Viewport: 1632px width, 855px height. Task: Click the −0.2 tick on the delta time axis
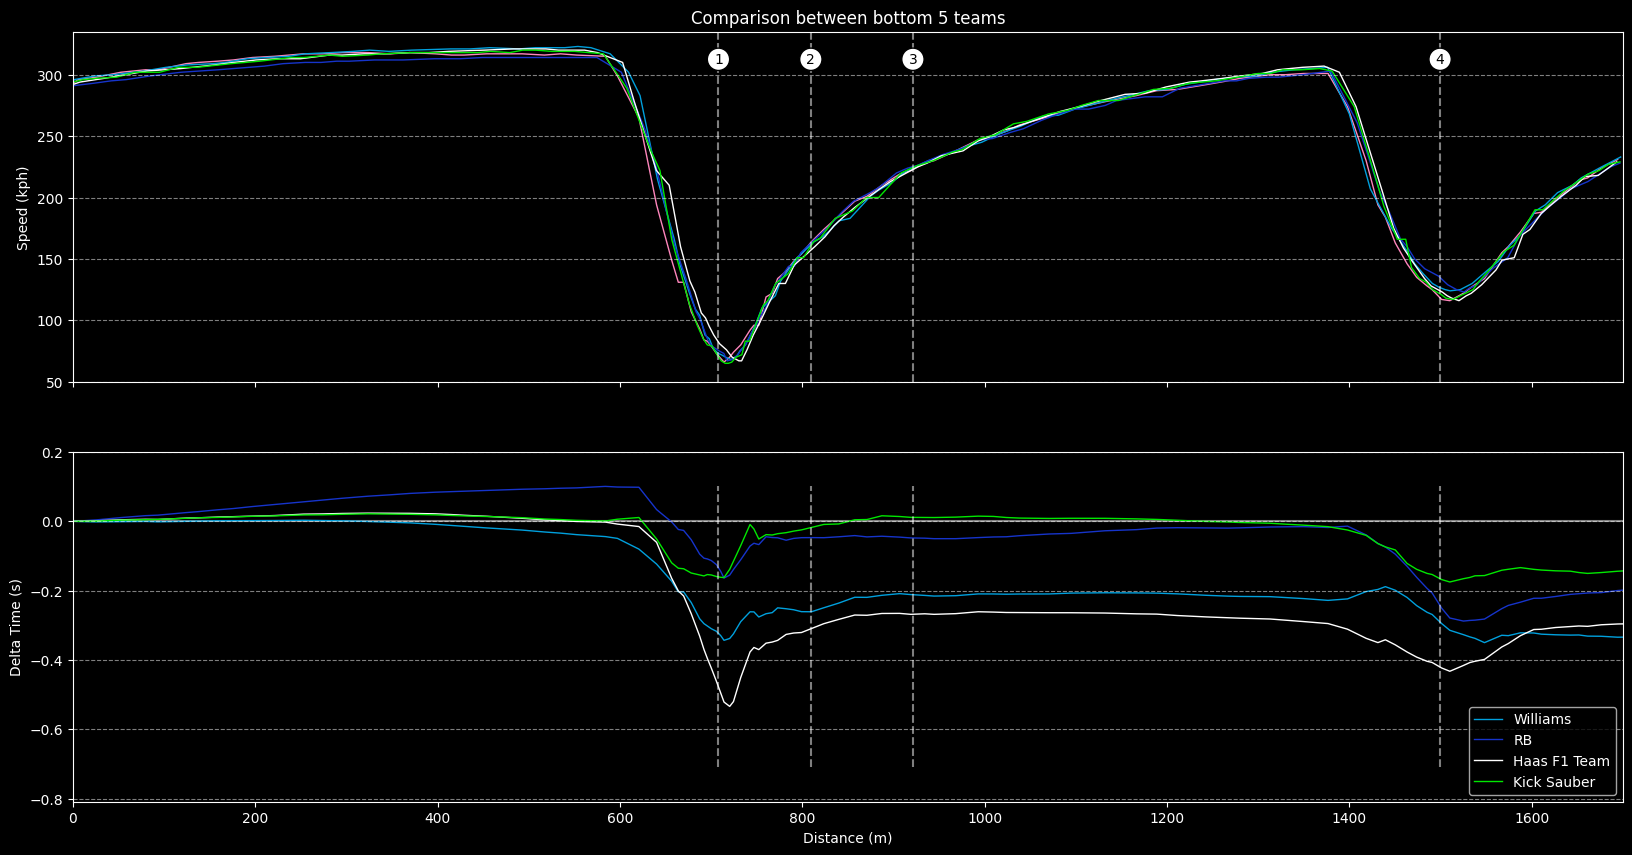coord(48,592)
